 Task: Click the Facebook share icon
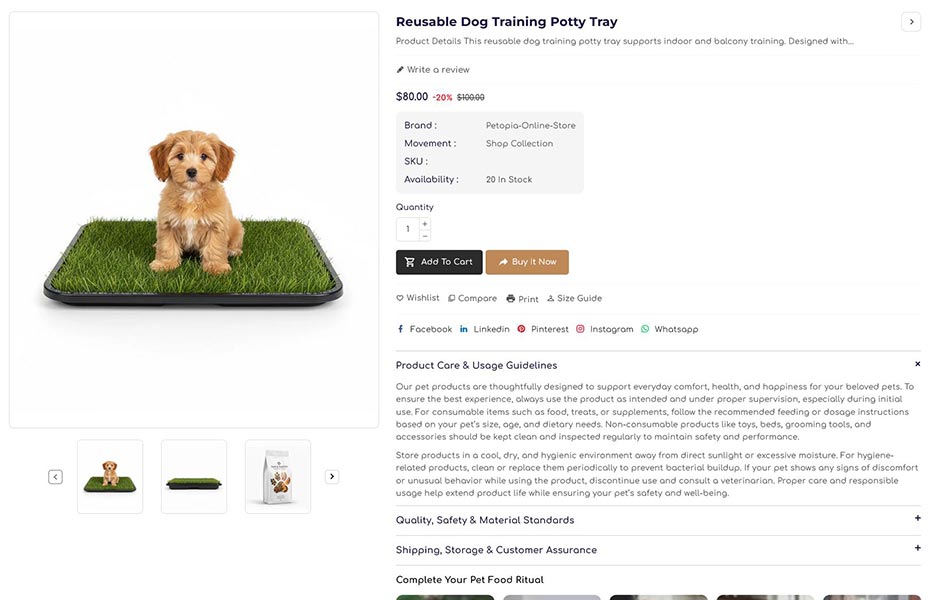401,329
